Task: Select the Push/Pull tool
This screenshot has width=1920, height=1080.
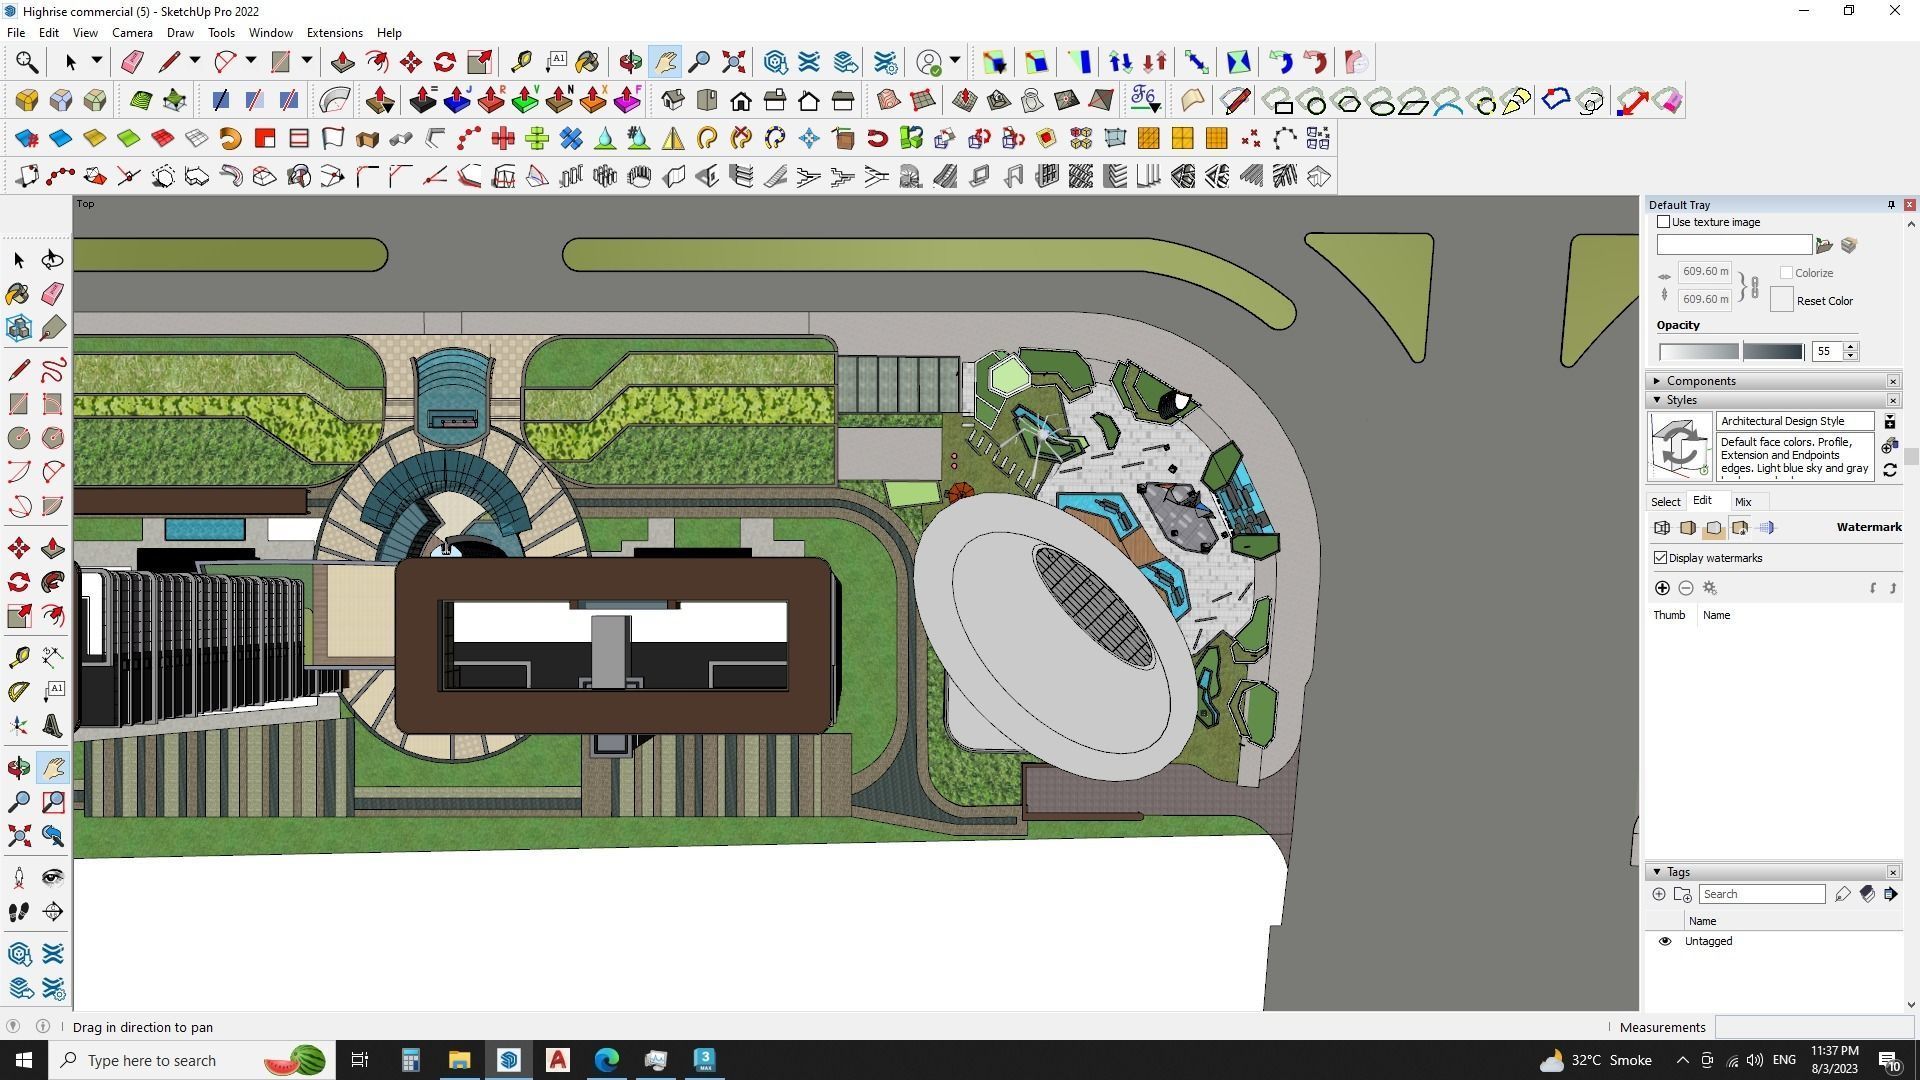Action: coord(53,548)
